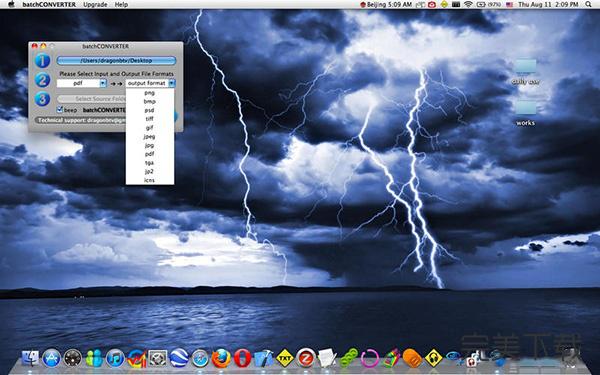
Task: Launch Firefox from the dock
Action: [221, 359]
